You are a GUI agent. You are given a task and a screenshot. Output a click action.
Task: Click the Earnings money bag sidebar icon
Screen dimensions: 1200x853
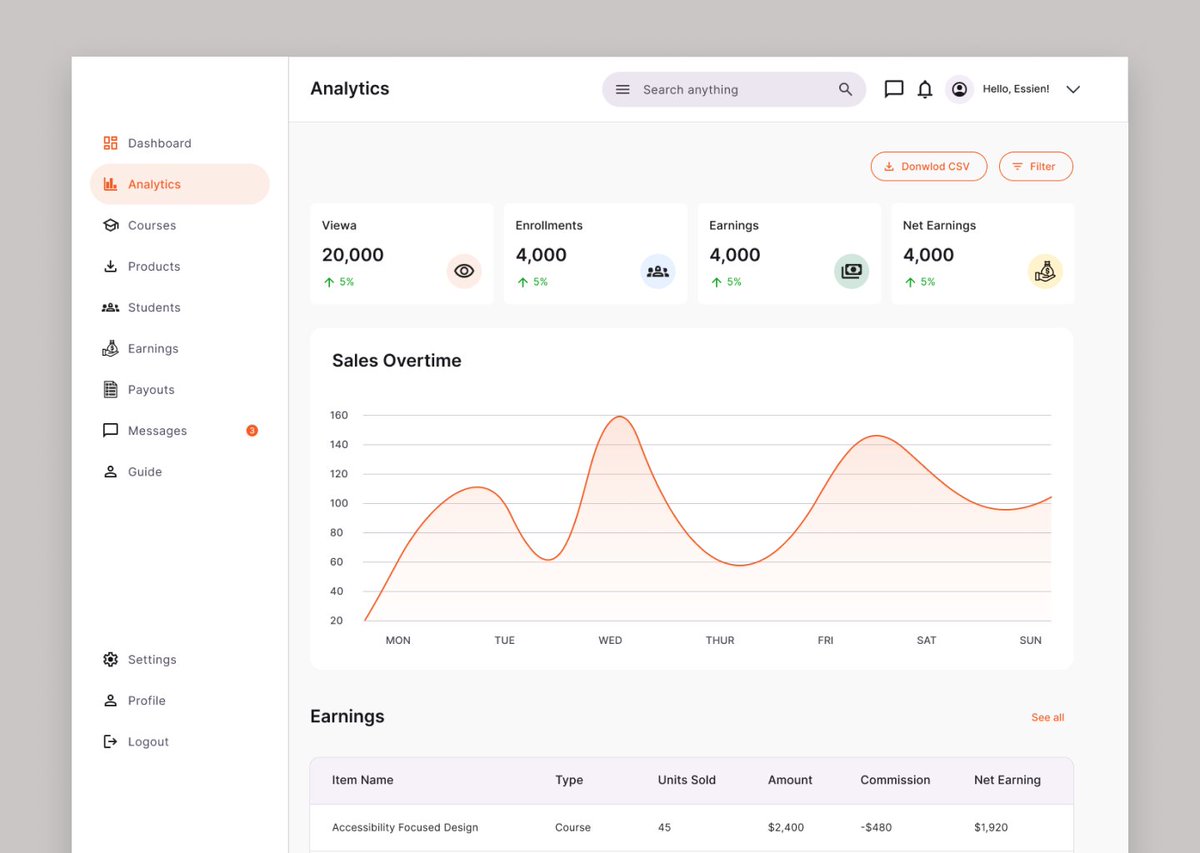pos(110,348)
